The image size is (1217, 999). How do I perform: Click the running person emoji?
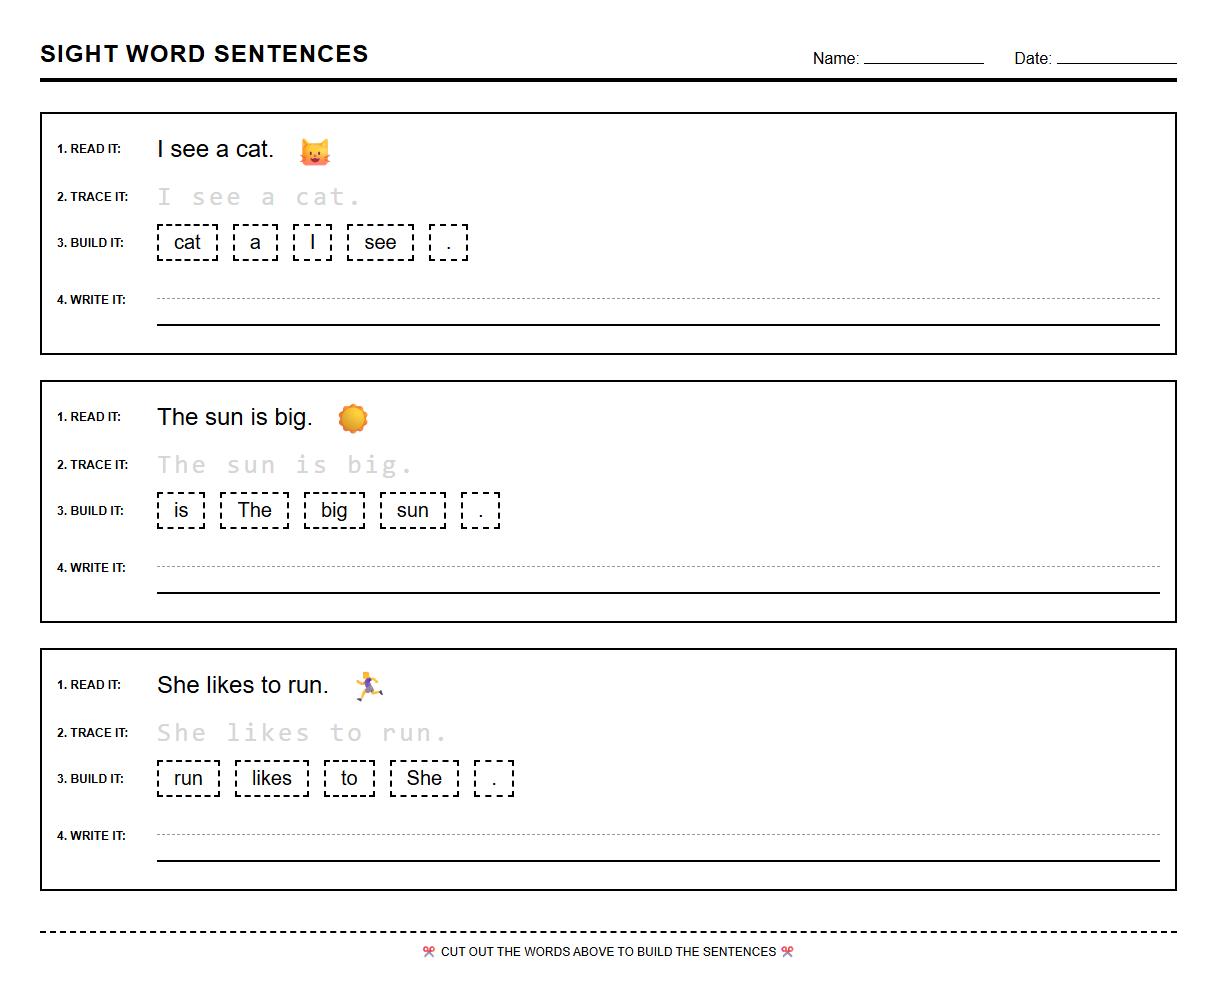pos(368,685)
